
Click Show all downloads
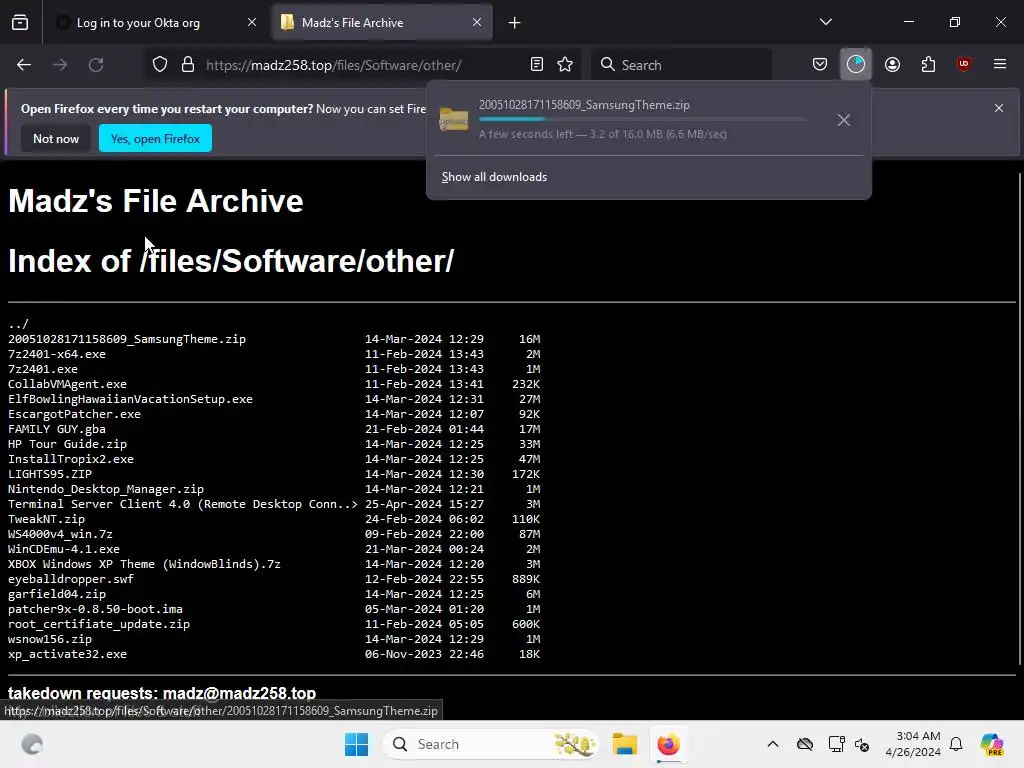click(x=494, y=177)
